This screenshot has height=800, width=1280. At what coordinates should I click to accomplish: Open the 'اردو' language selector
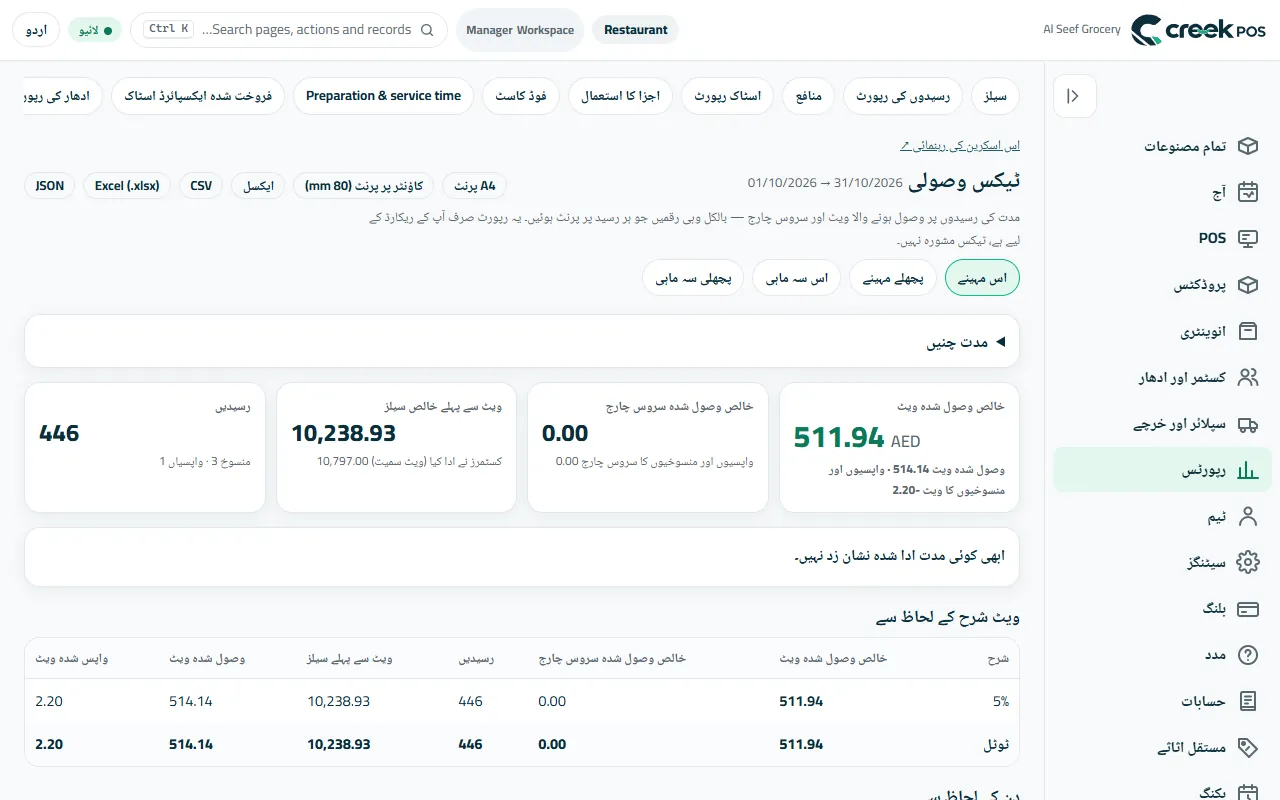coord(36,30)
